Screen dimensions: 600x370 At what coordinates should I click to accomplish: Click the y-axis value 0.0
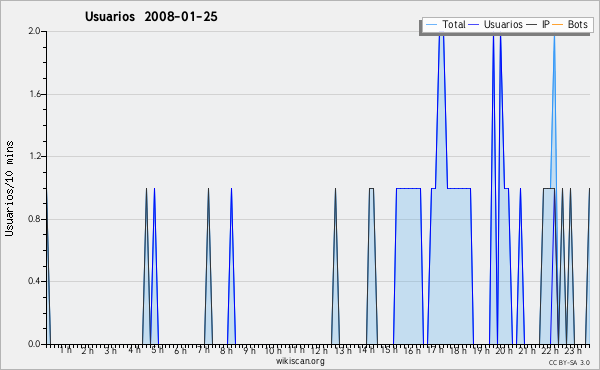point(34,344)
